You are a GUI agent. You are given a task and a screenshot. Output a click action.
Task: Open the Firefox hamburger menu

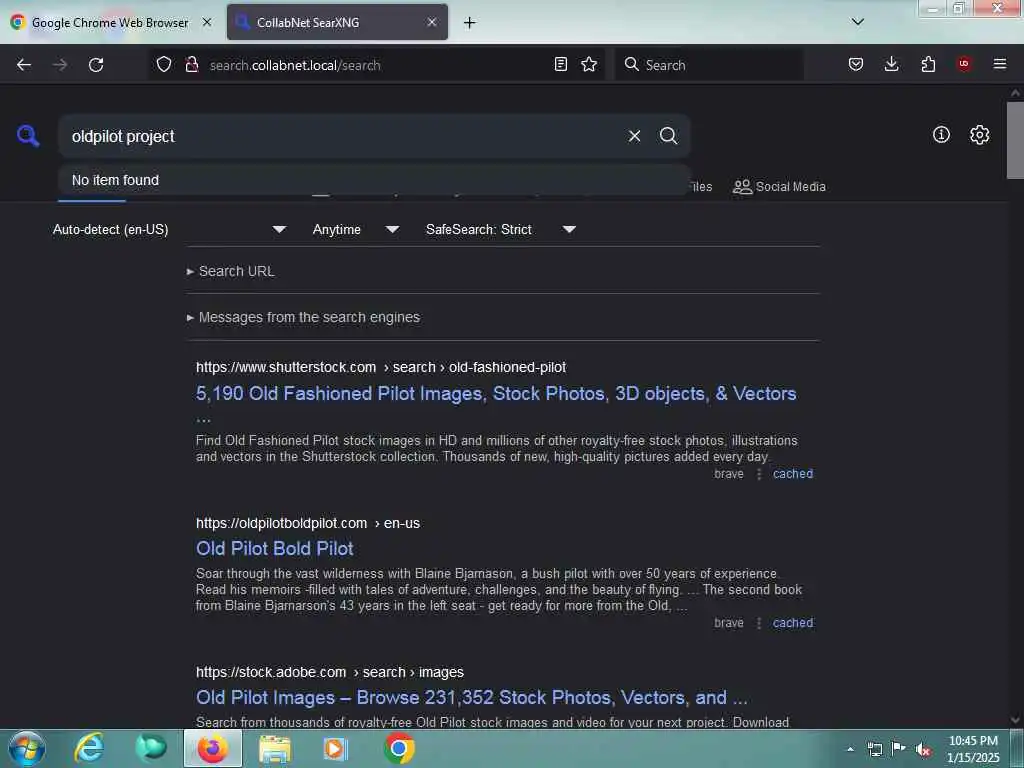(x=1000, y=64)
